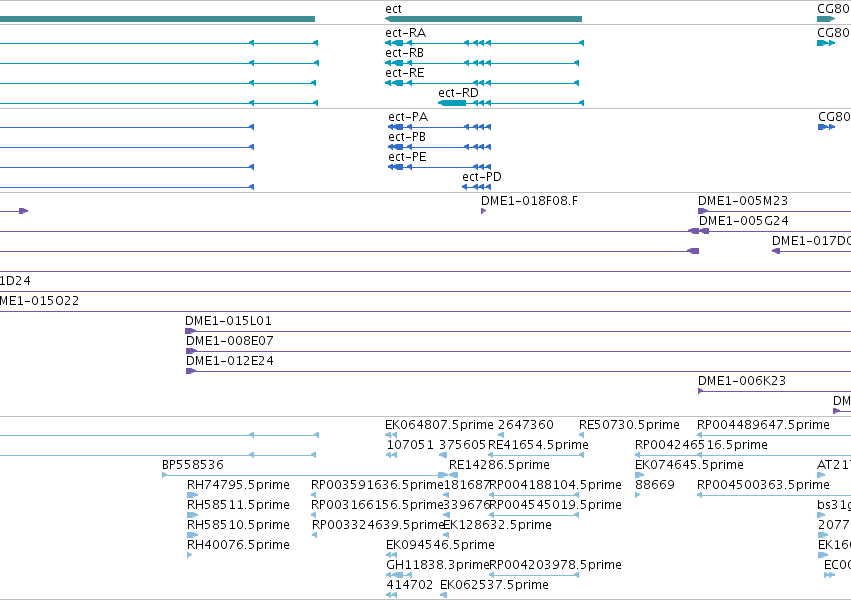
Task: Click the EK062537.5prime EST label
Action: (x=494, y=585)
